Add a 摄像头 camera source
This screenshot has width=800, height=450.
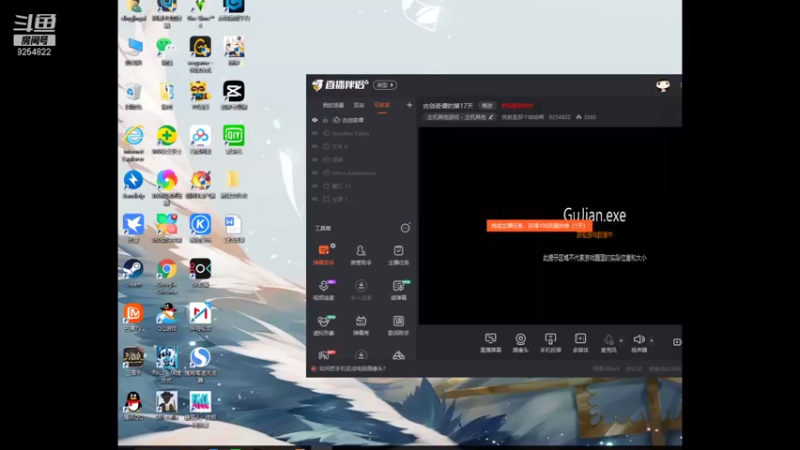[x=520, y=343]
